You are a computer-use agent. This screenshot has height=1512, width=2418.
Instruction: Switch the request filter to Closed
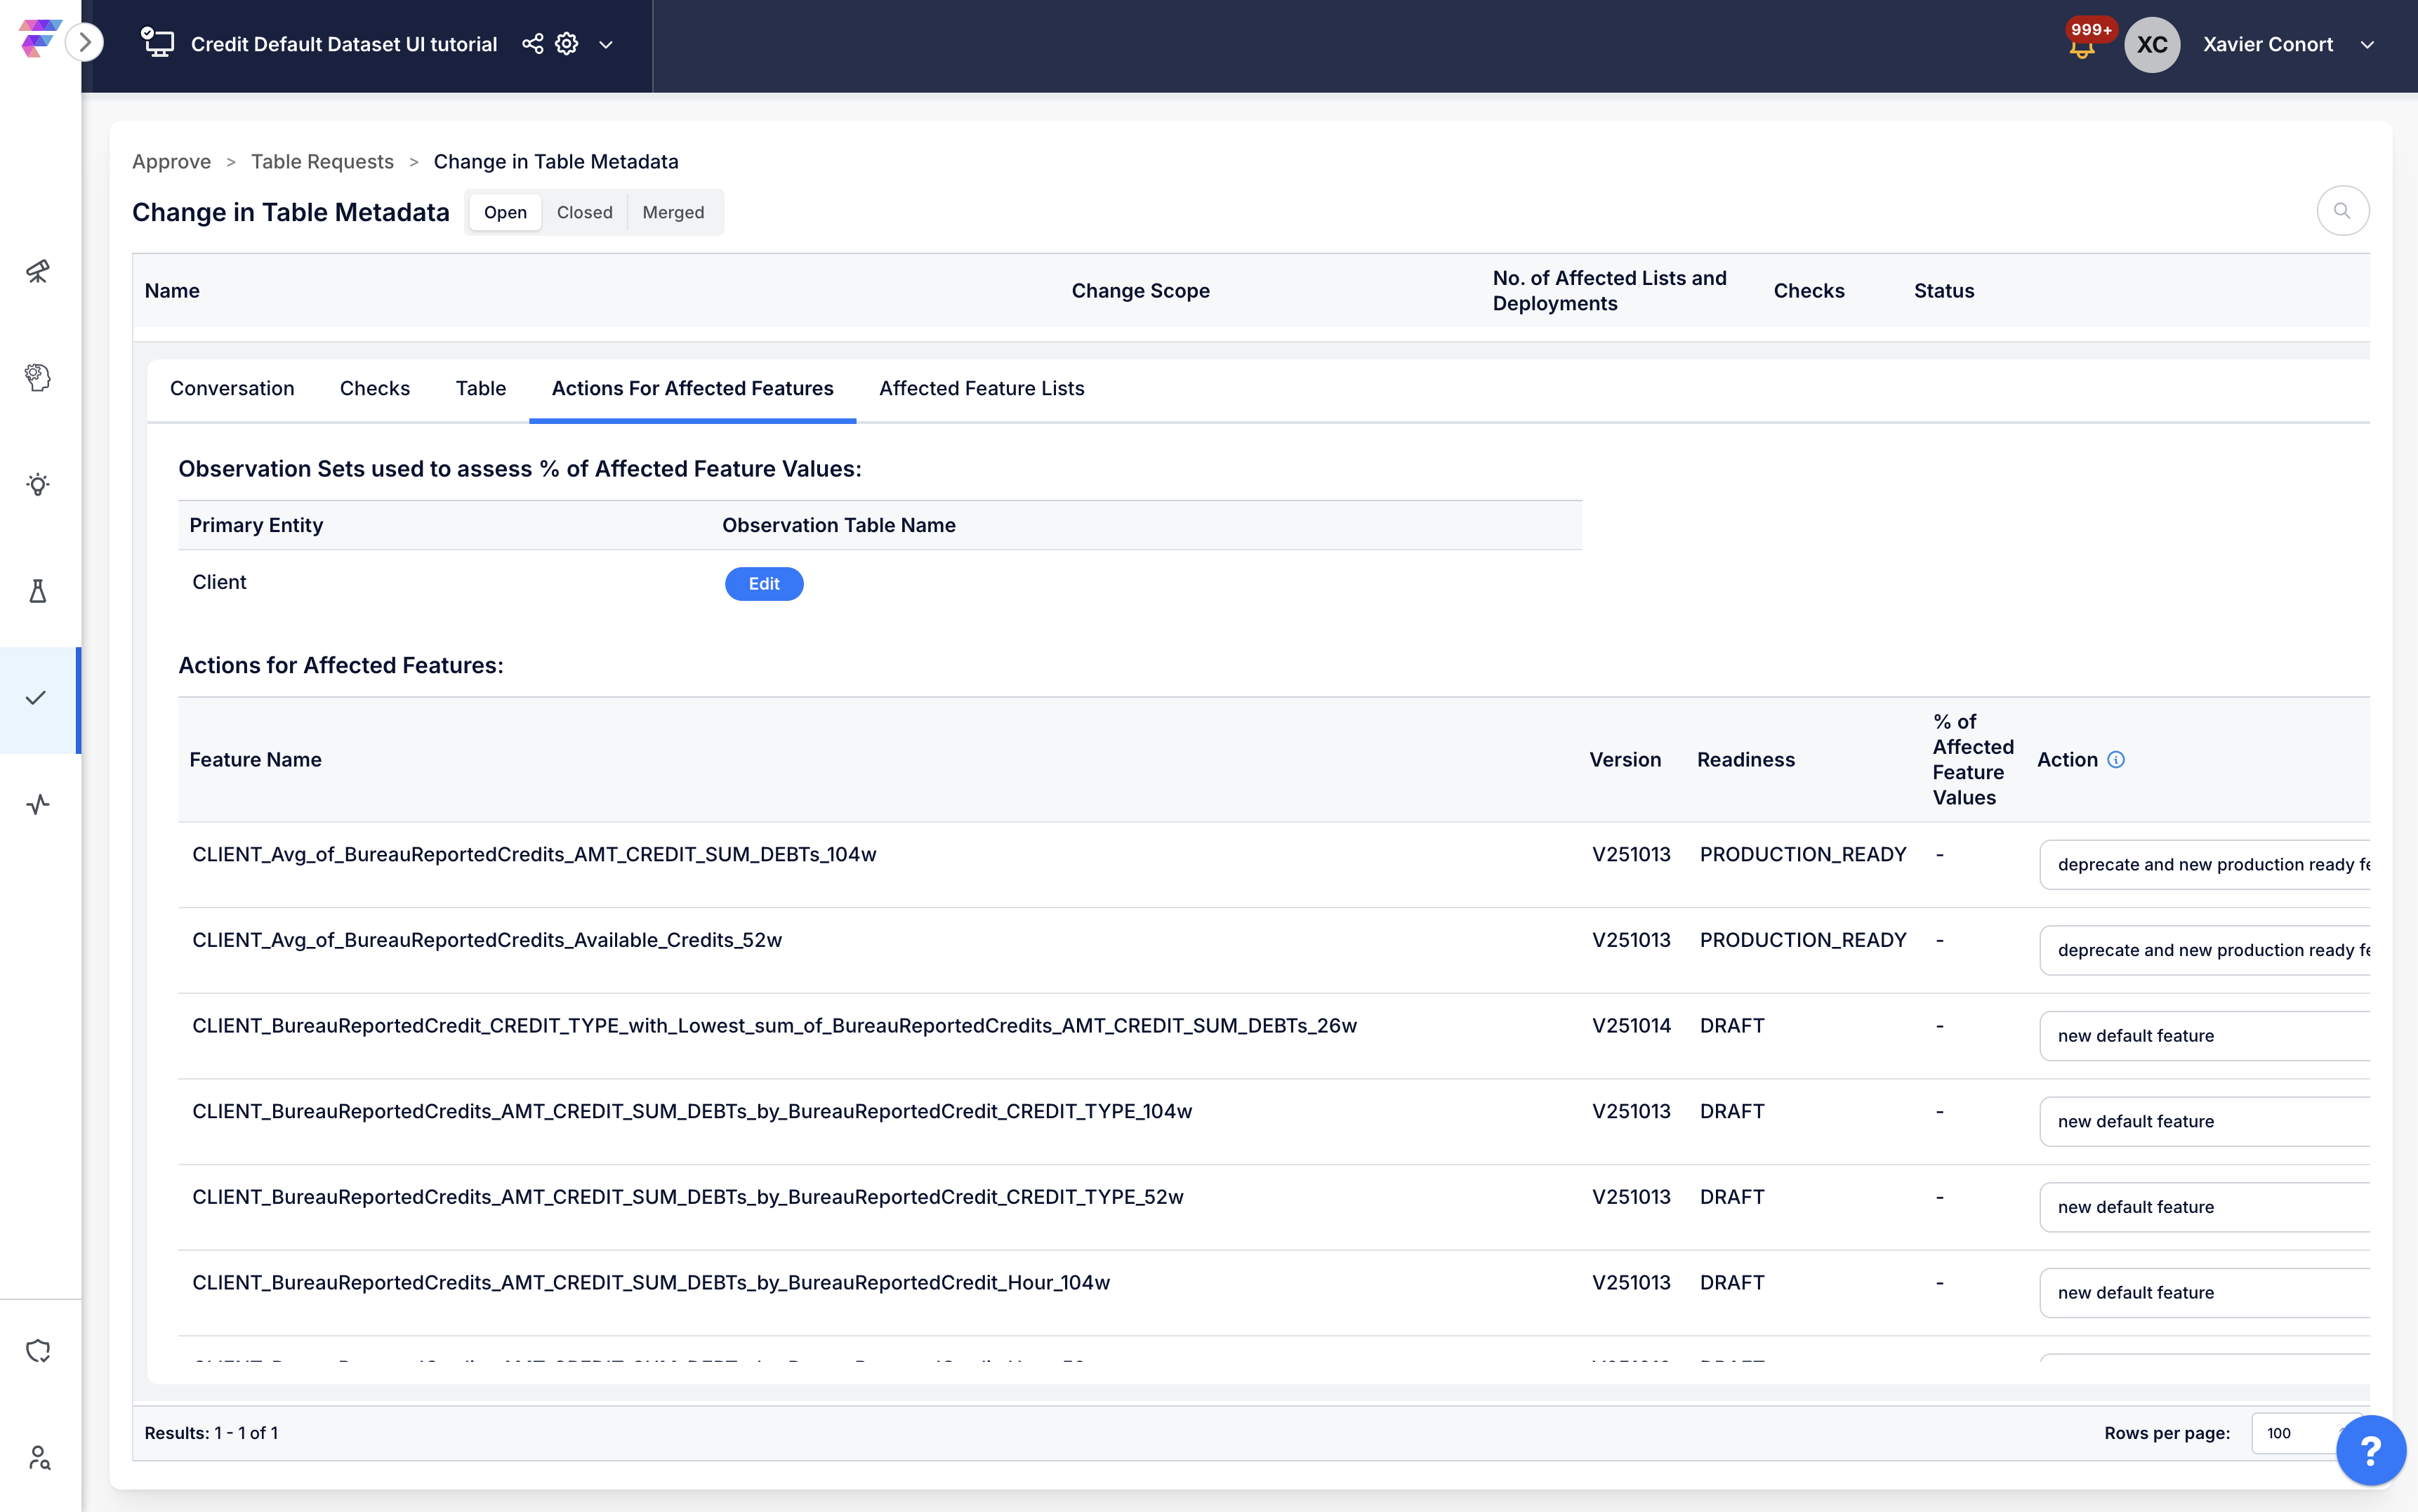coord(584,212)
